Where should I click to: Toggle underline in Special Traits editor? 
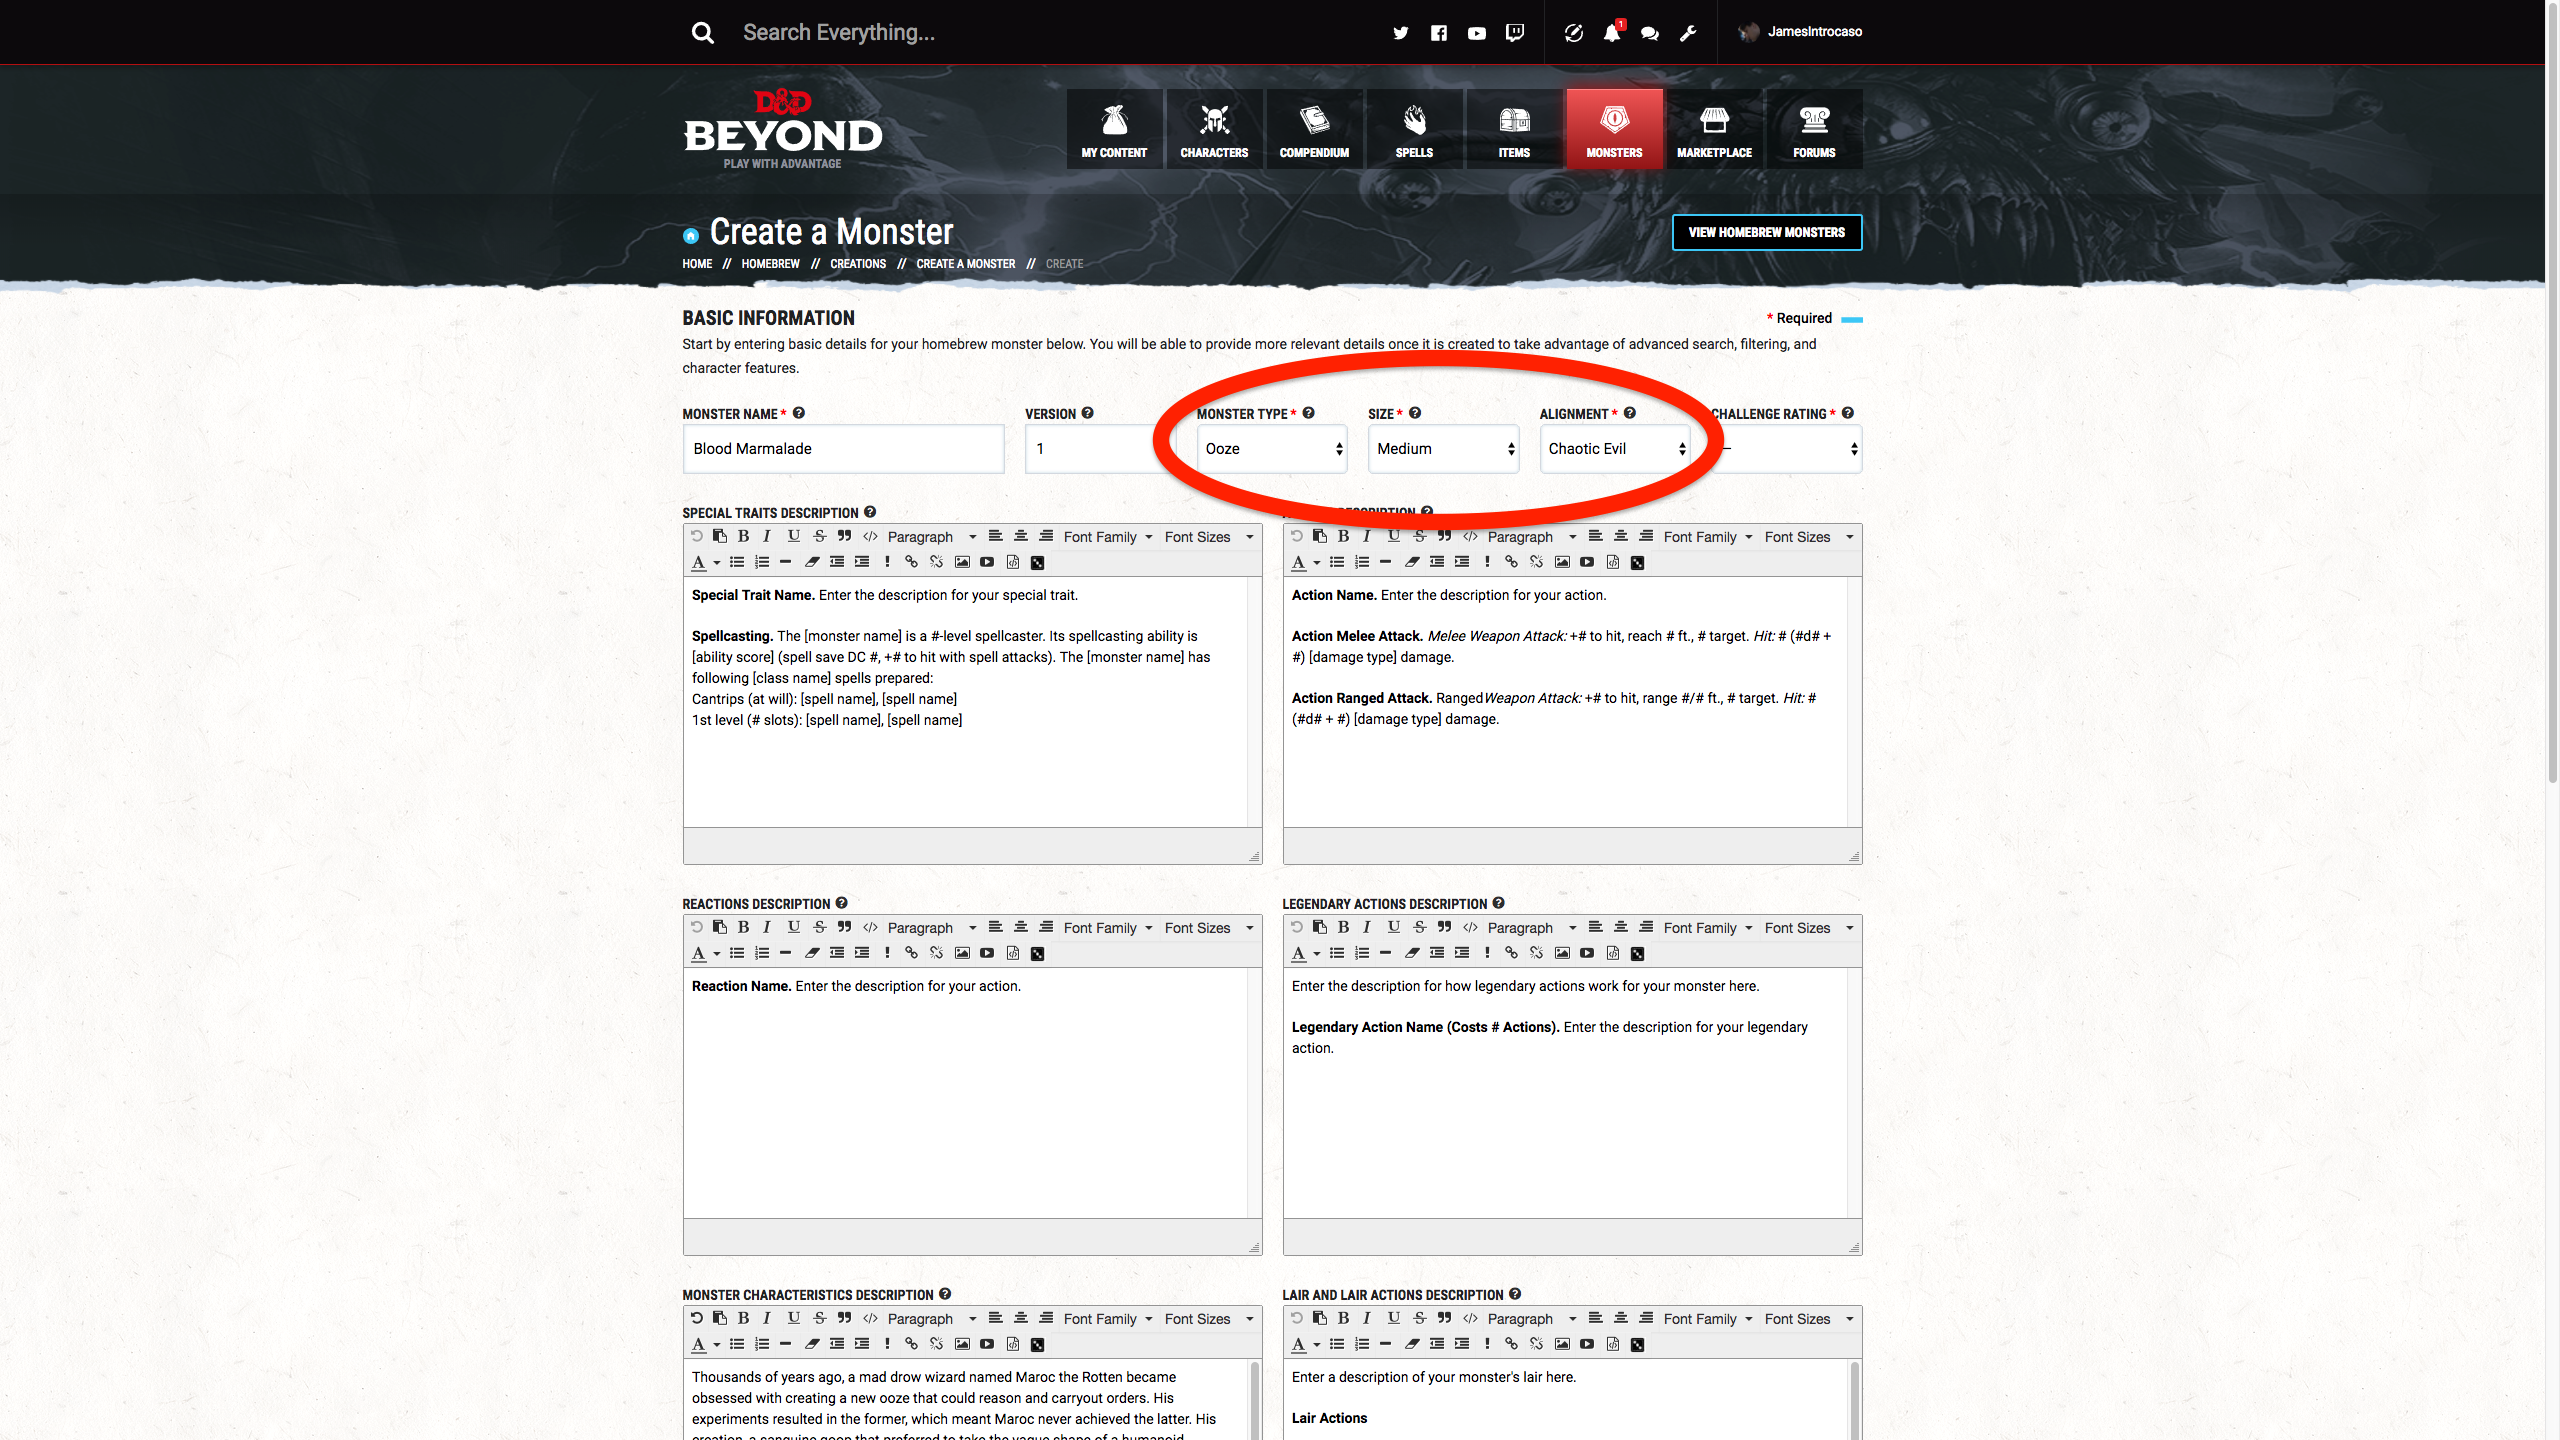click(x=793, y=536)
